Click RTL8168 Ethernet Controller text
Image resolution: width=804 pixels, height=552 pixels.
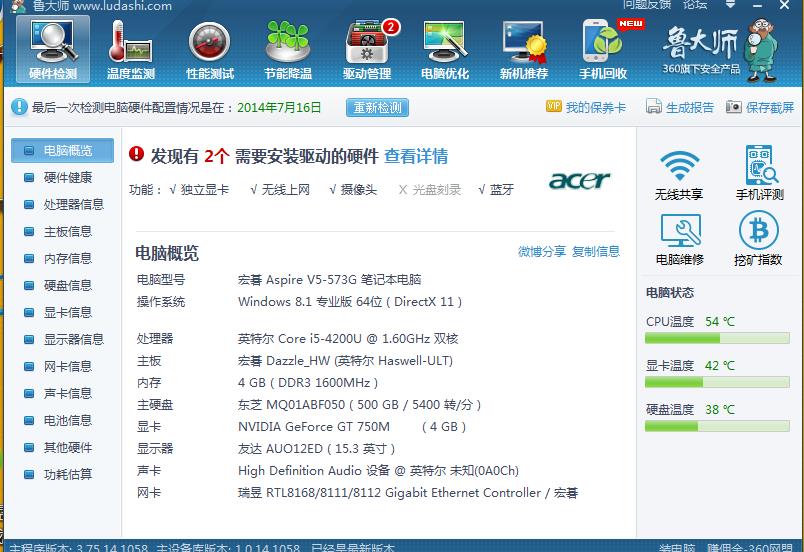click(408, 493)
